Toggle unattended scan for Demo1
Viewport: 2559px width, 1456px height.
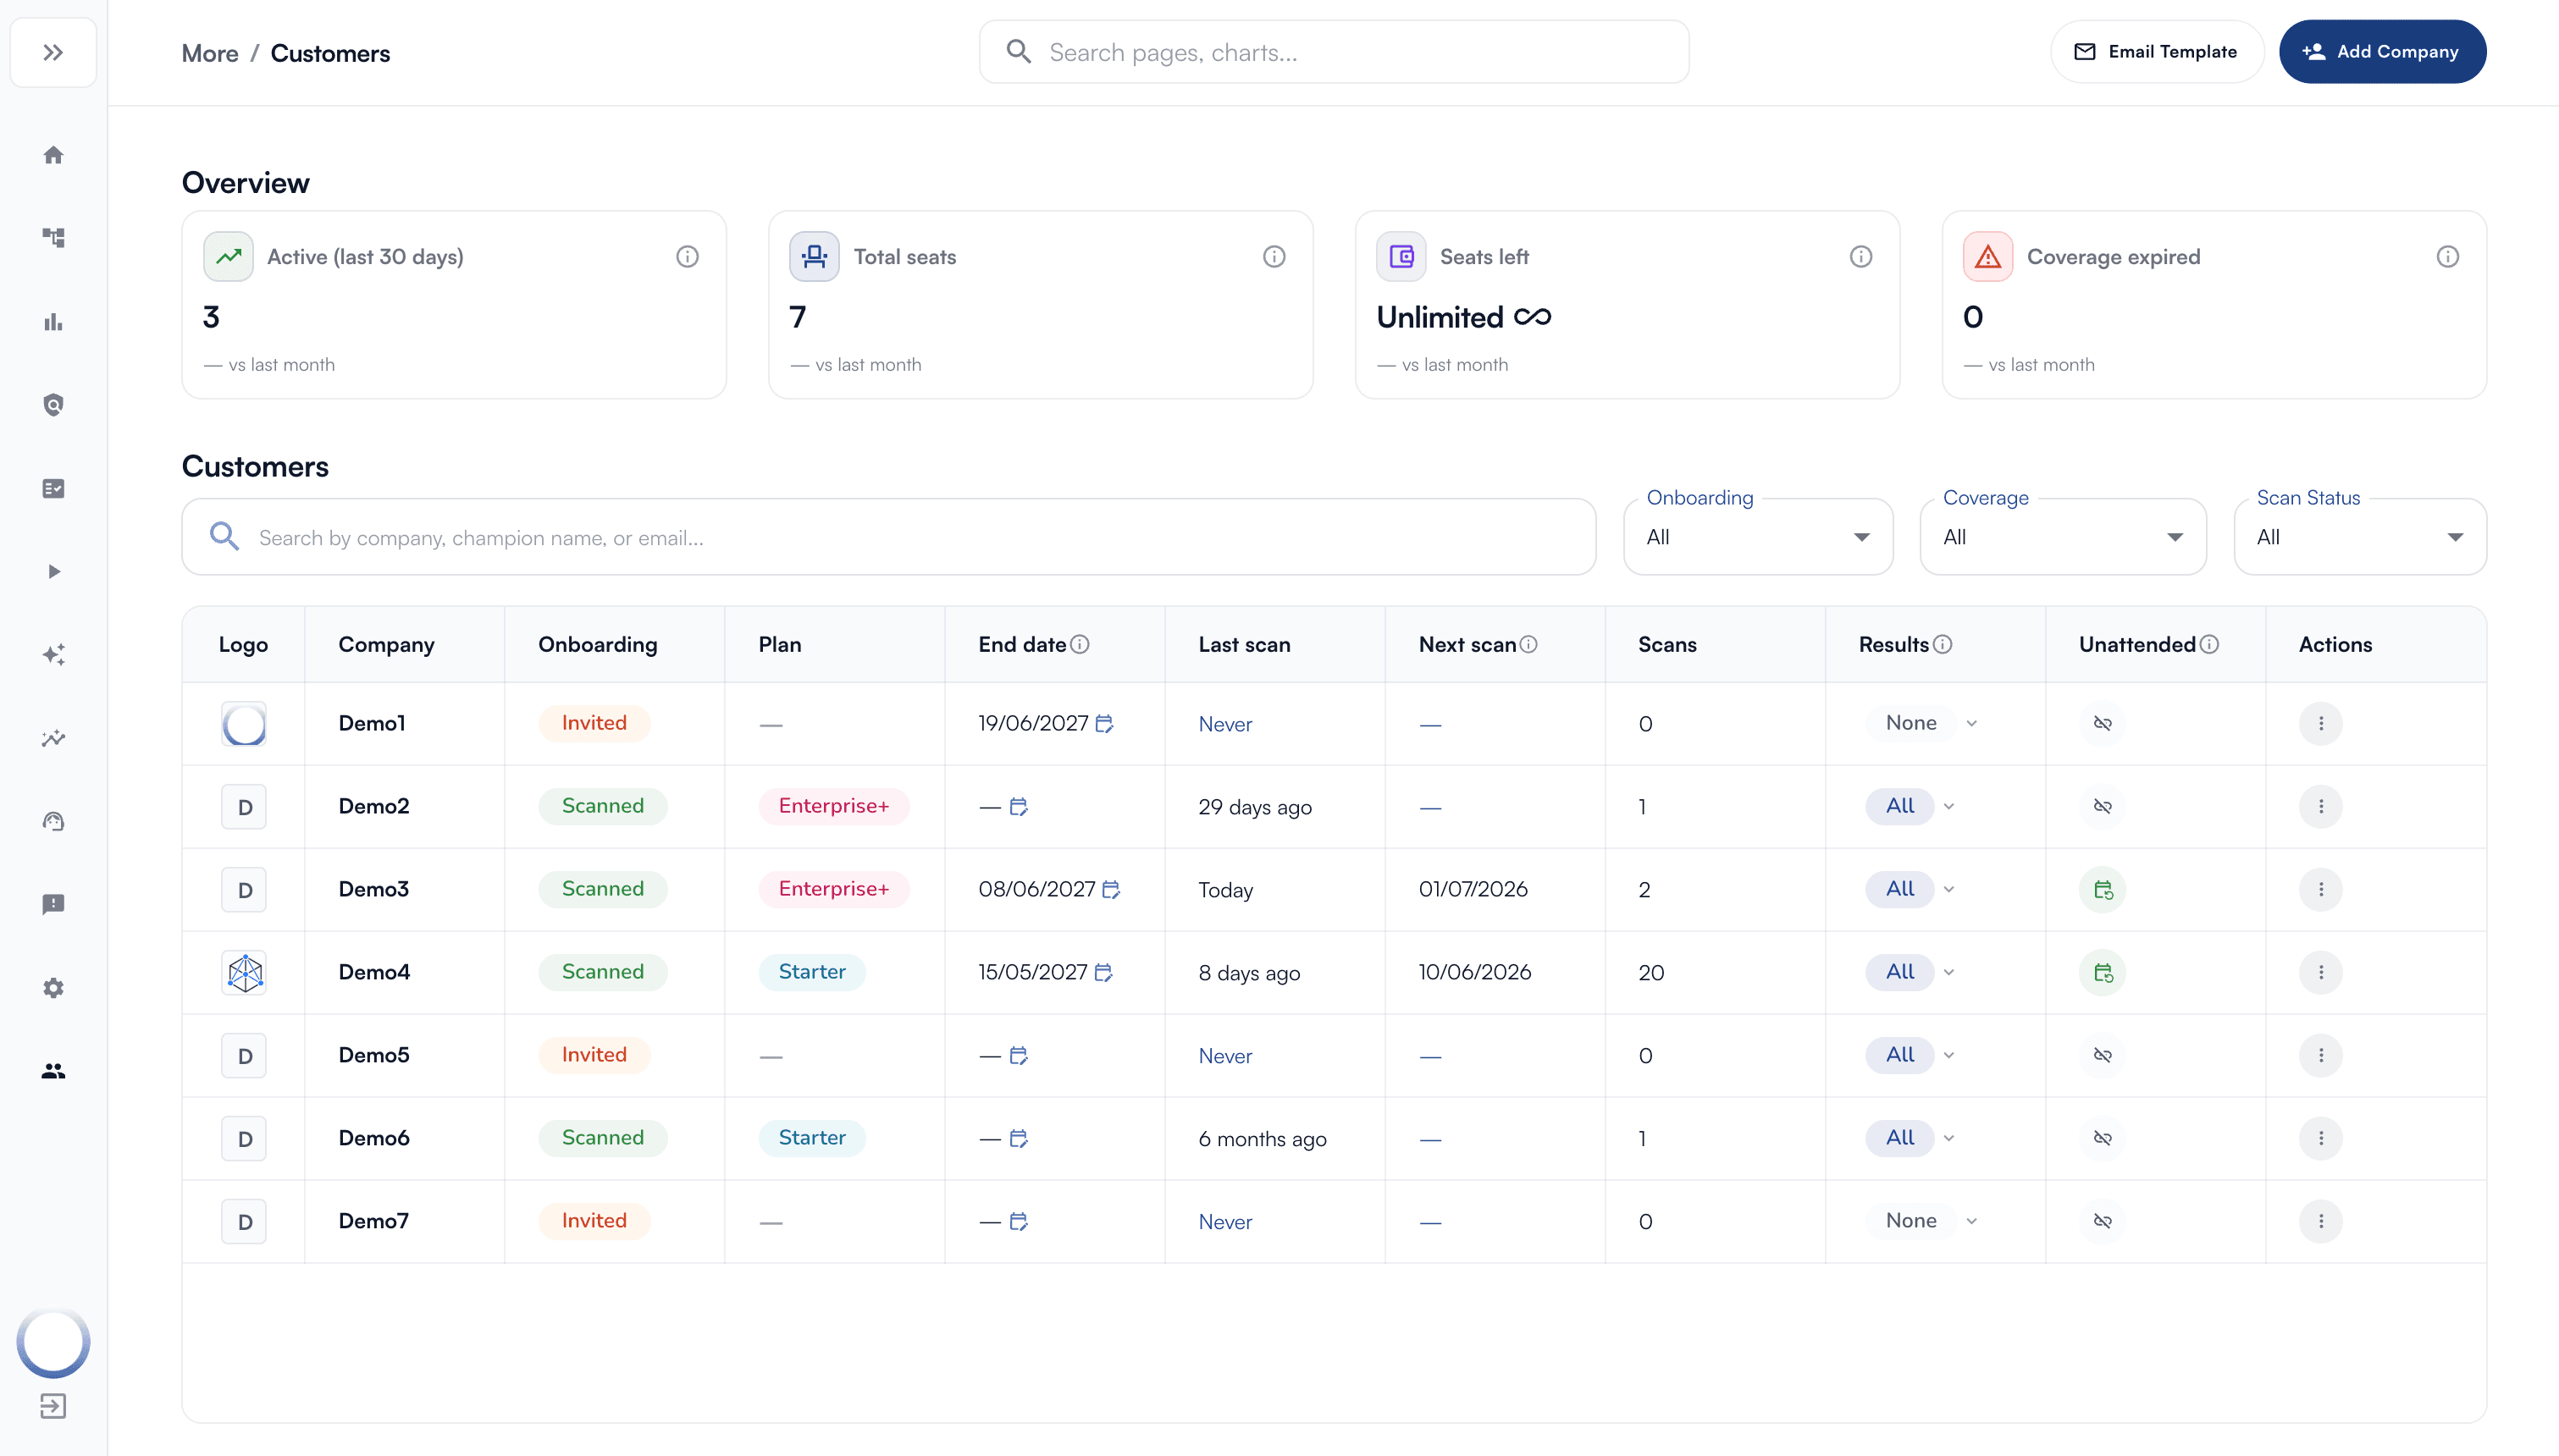click(2103, 723)
